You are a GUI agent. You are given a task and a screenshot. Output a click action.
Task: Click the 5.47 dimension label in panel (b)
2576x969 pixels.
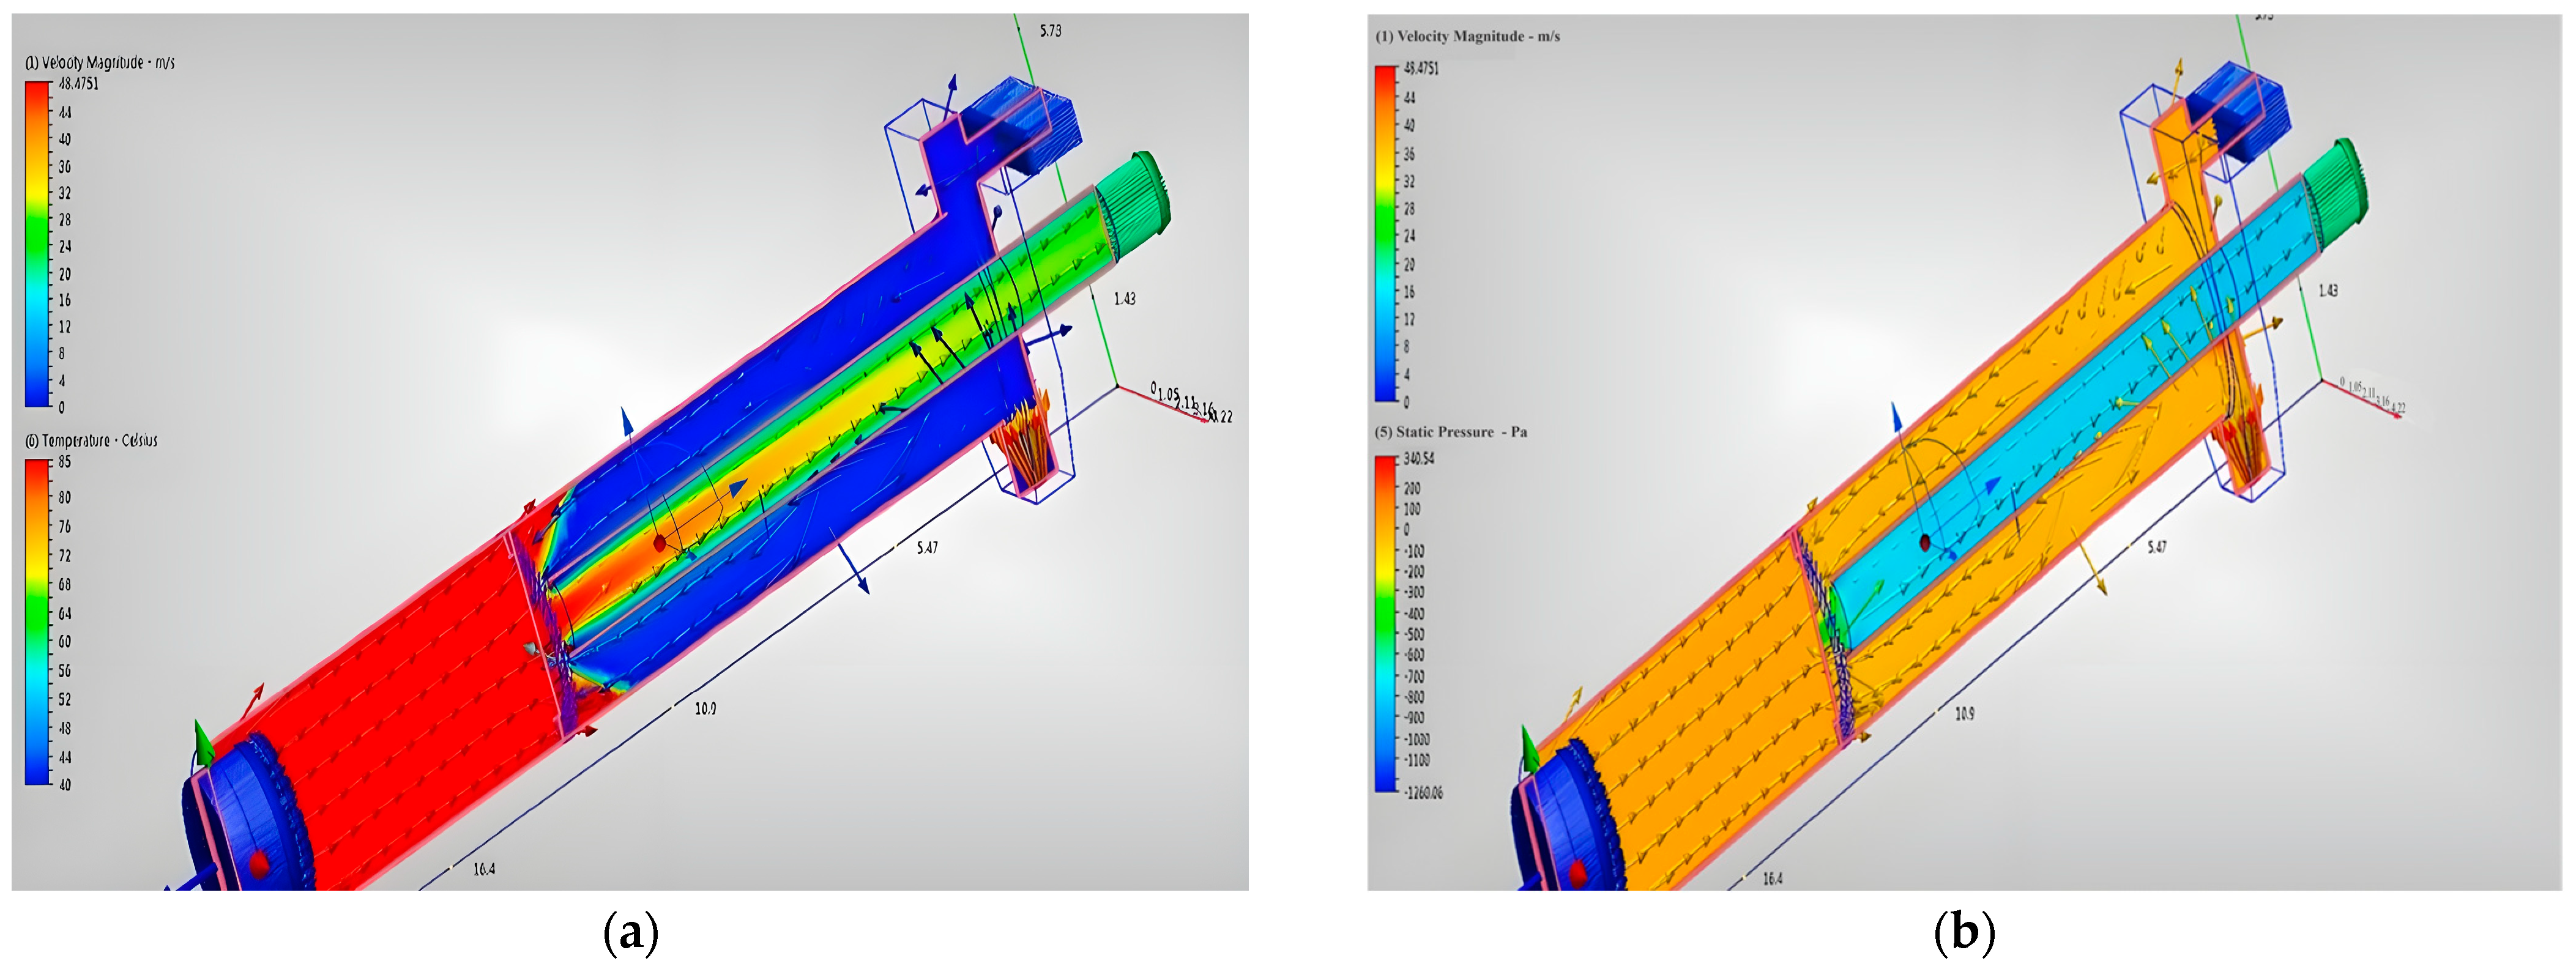[x=2157, y=547]
